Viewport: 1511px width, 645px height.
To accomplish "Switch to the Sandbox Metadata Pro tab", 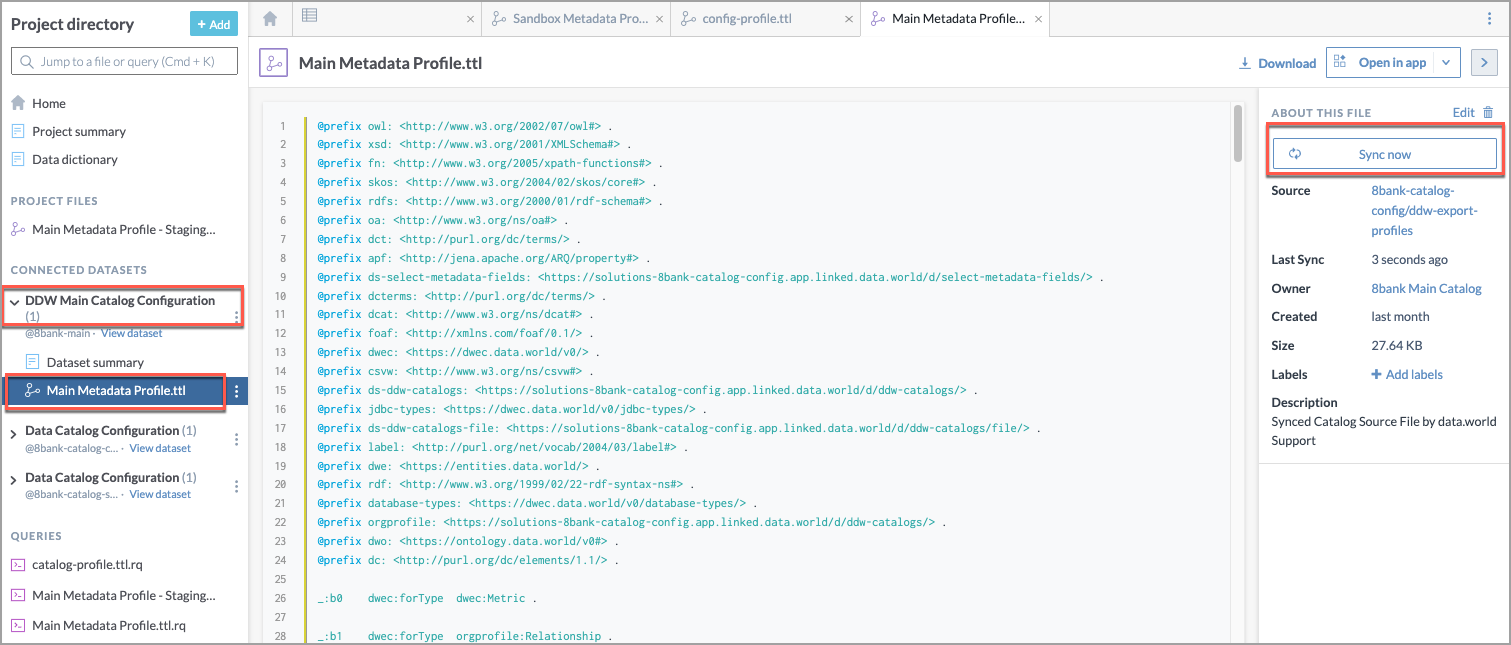I will [576, 18].
